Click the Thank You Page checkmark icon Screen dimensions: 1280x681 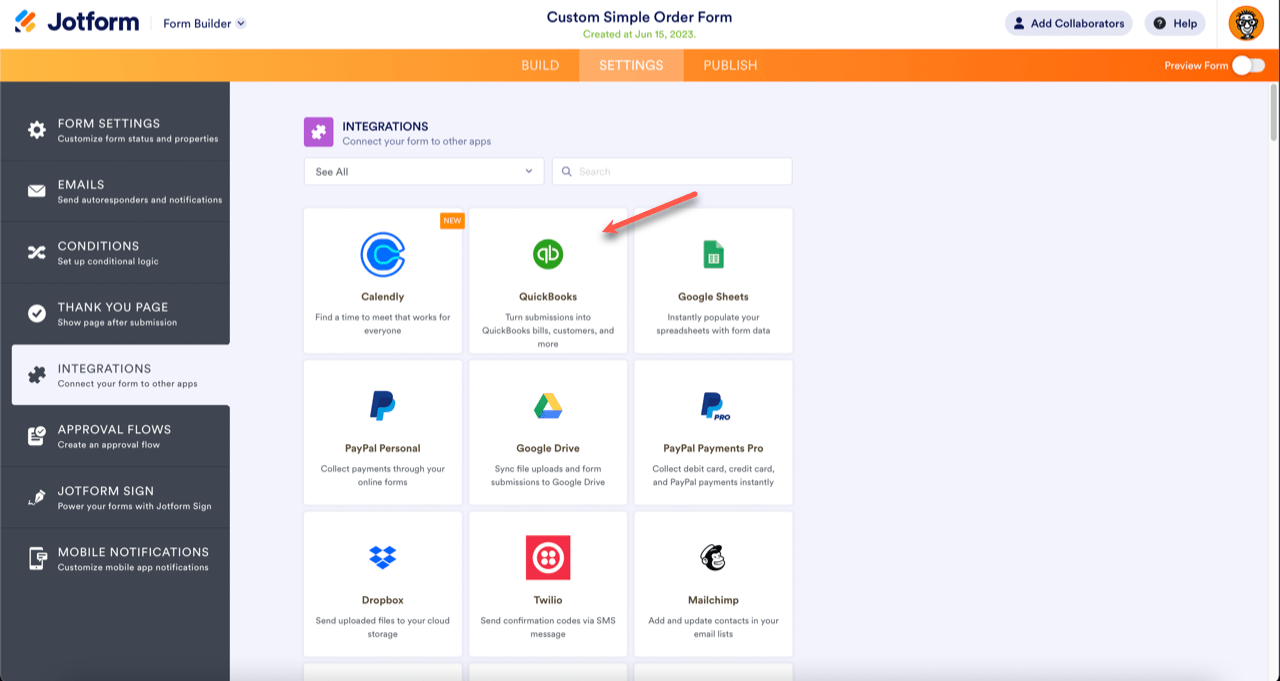37,314
